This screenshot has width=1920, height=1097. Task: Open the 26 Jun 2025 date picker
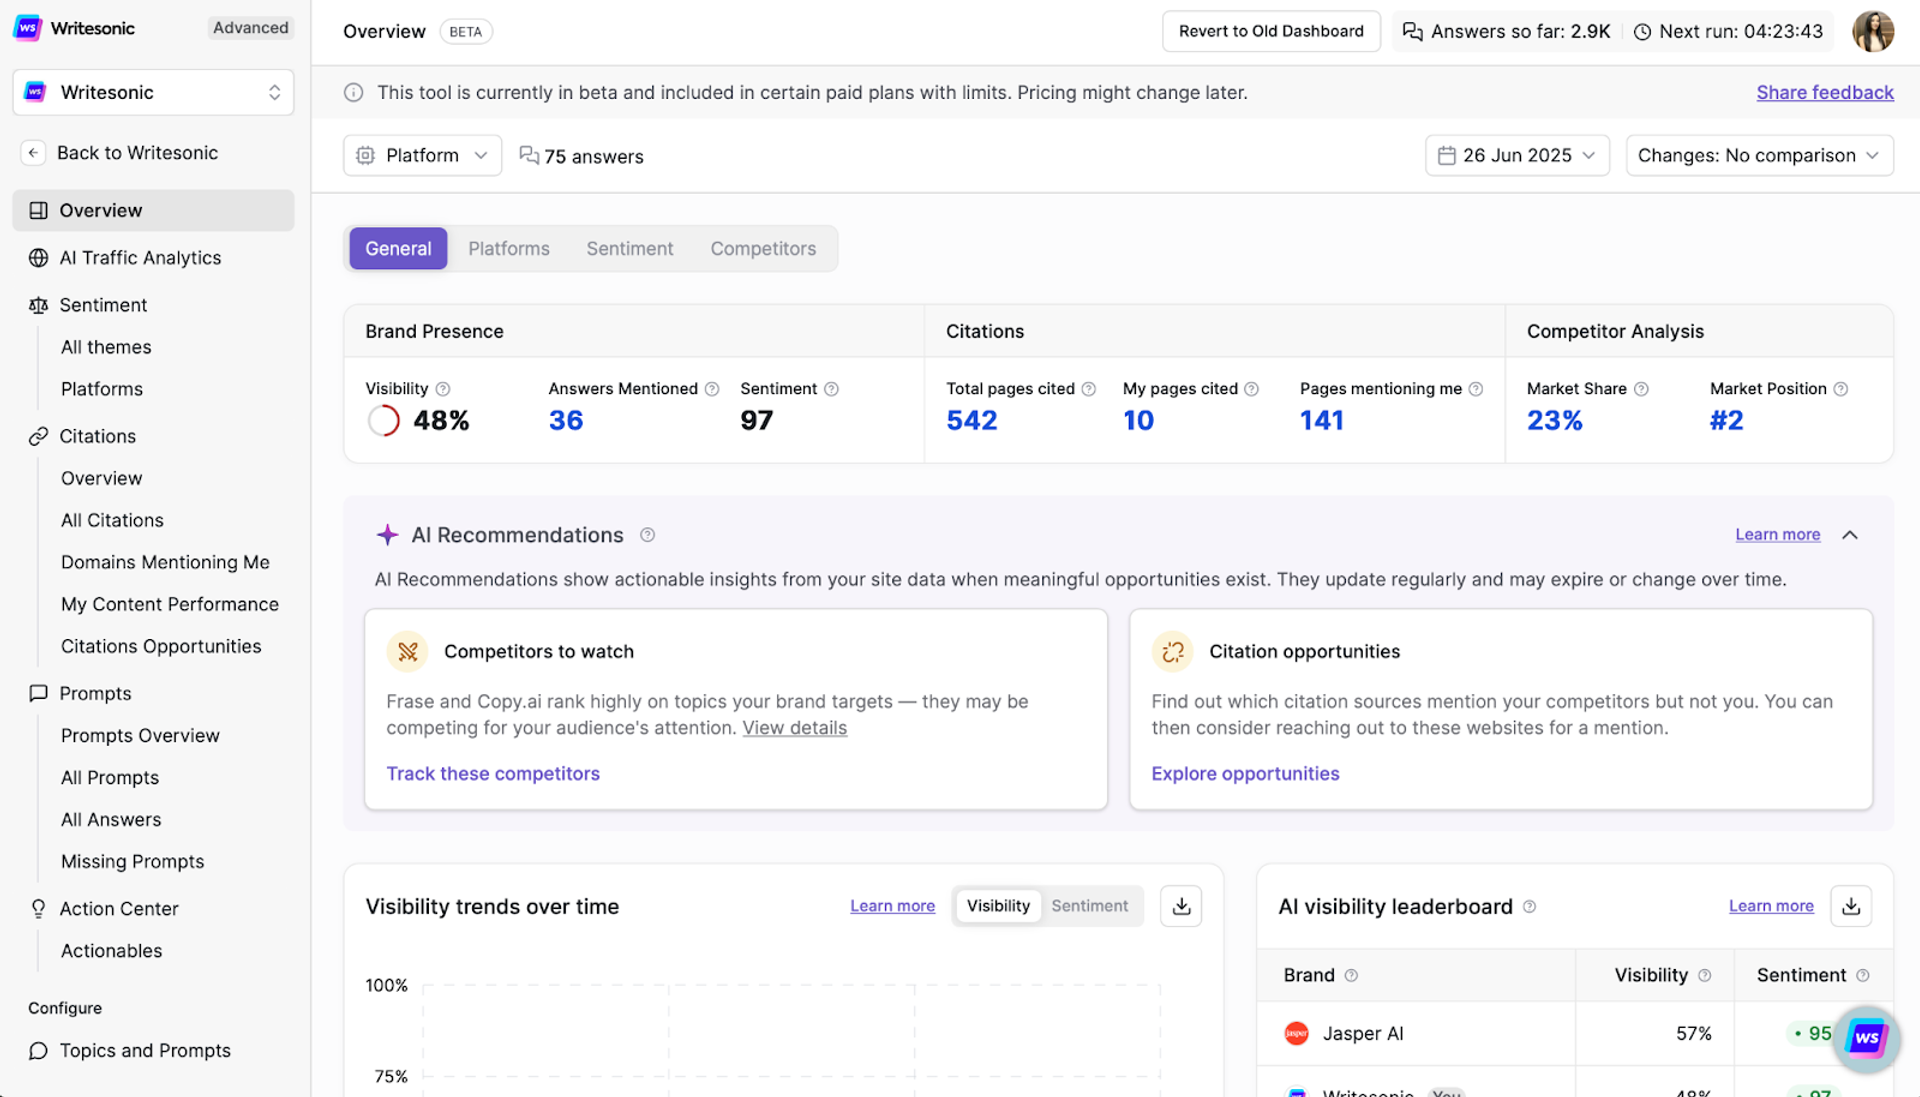click(x=1517, y=156)
